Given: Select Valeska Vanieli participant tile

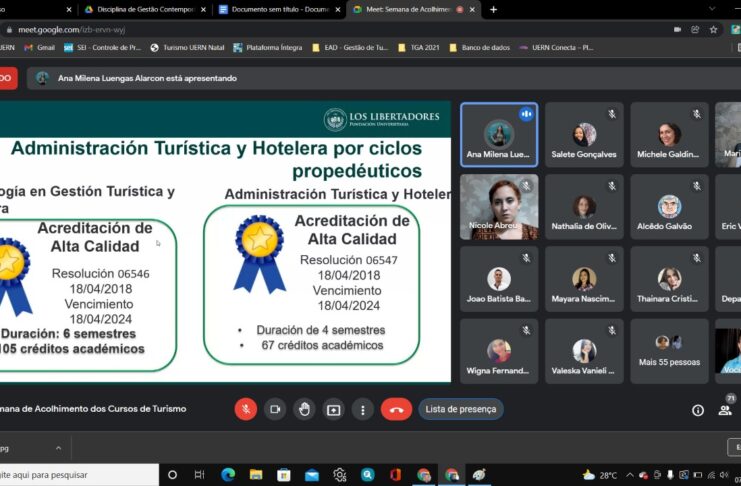Looking at the screenshot, I should (x=584, y=351).
